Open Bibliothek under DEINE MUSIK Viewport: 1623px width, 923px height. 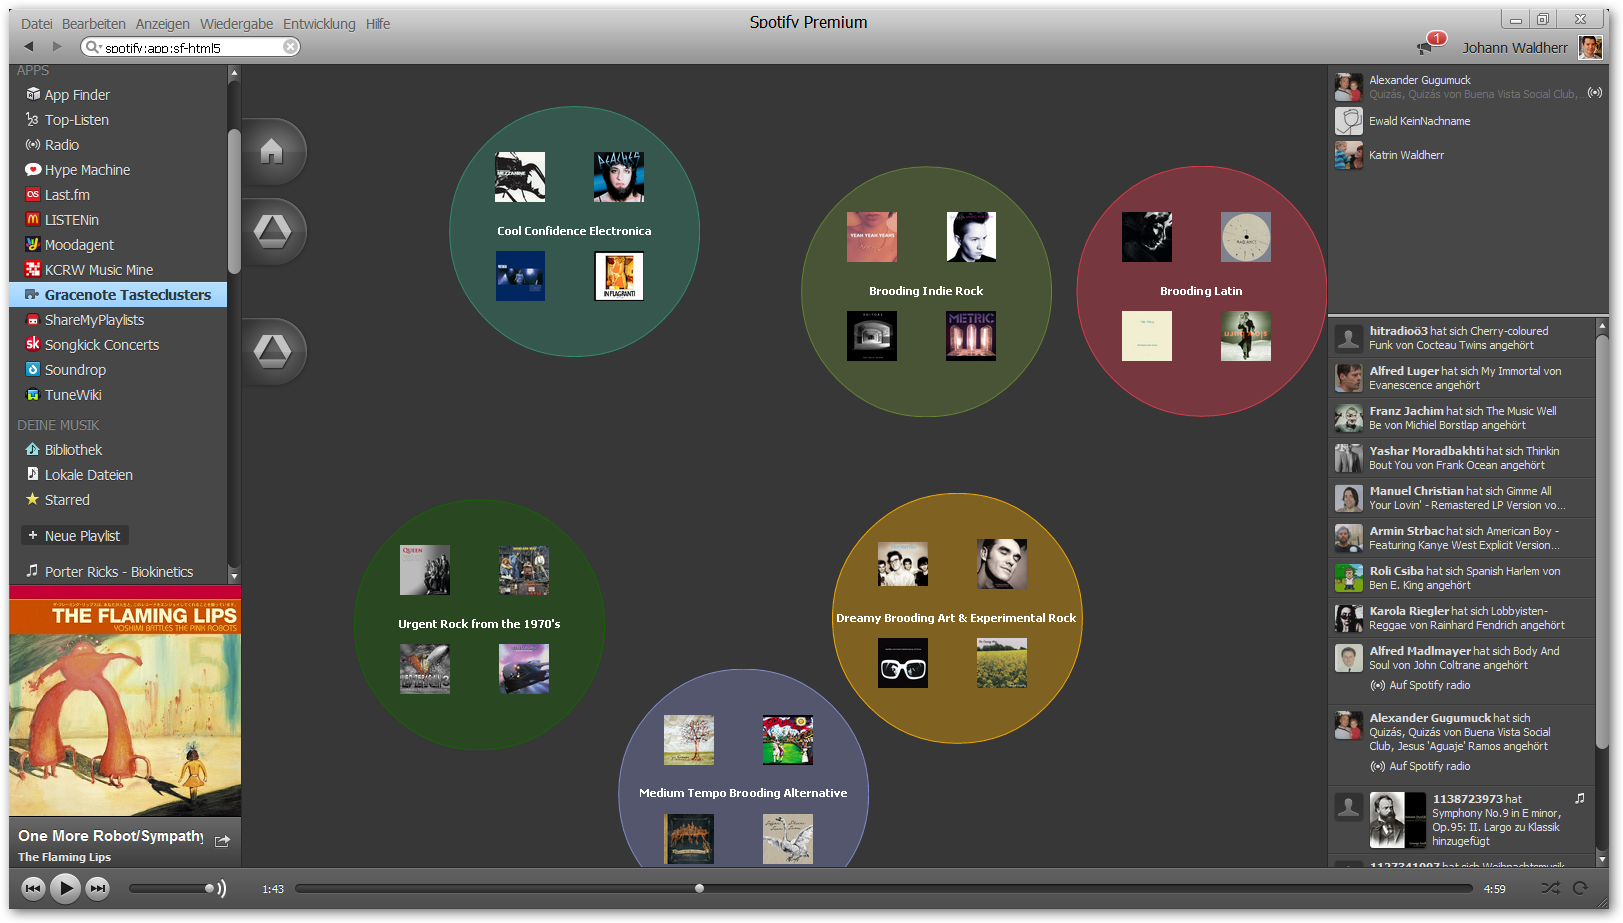tap(118, 450)
